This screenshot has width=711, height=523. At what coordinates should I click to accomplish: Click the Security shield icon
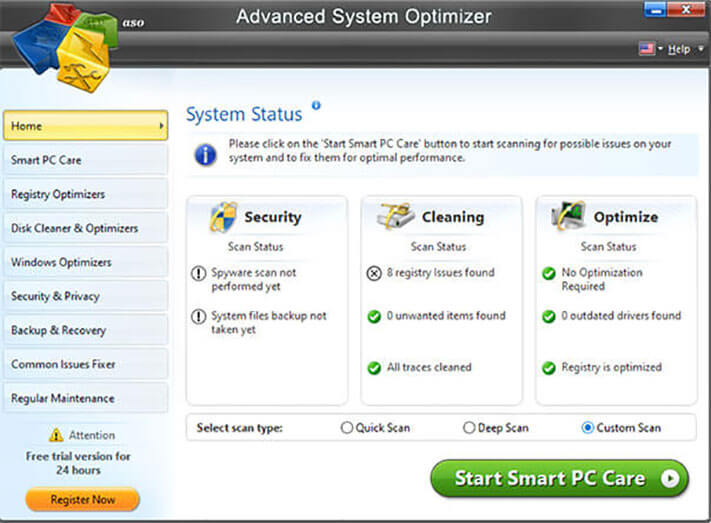[224, 217]
